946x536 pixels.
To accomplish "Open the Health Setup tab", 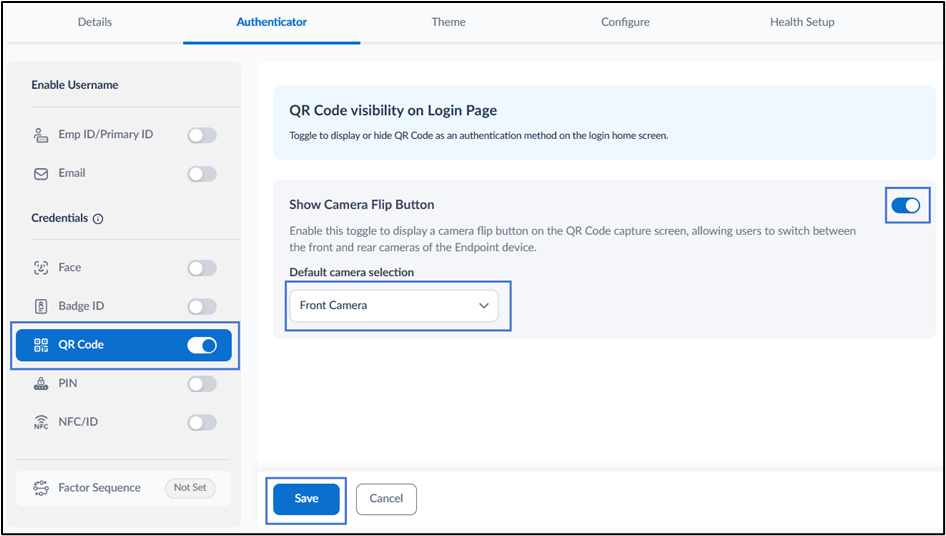I will click(802, 22).
